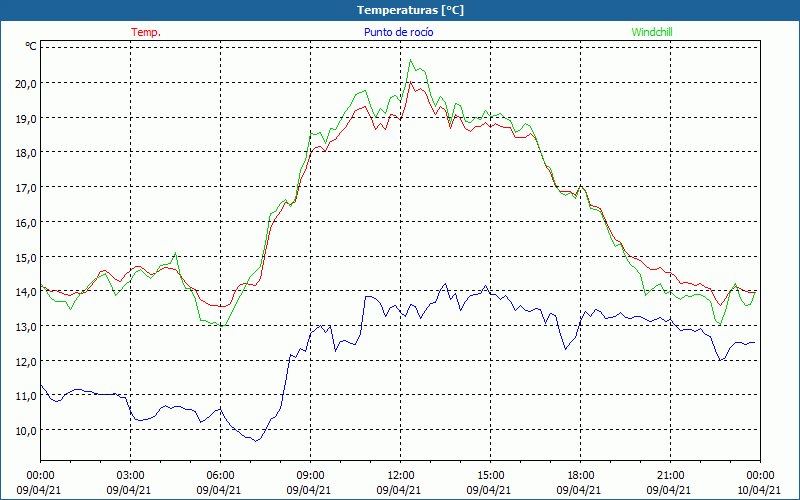The height and width of the screenshot is (500, 800).
Task: Click the 09:00 time axis label
Action: click(x=310, y=476)
